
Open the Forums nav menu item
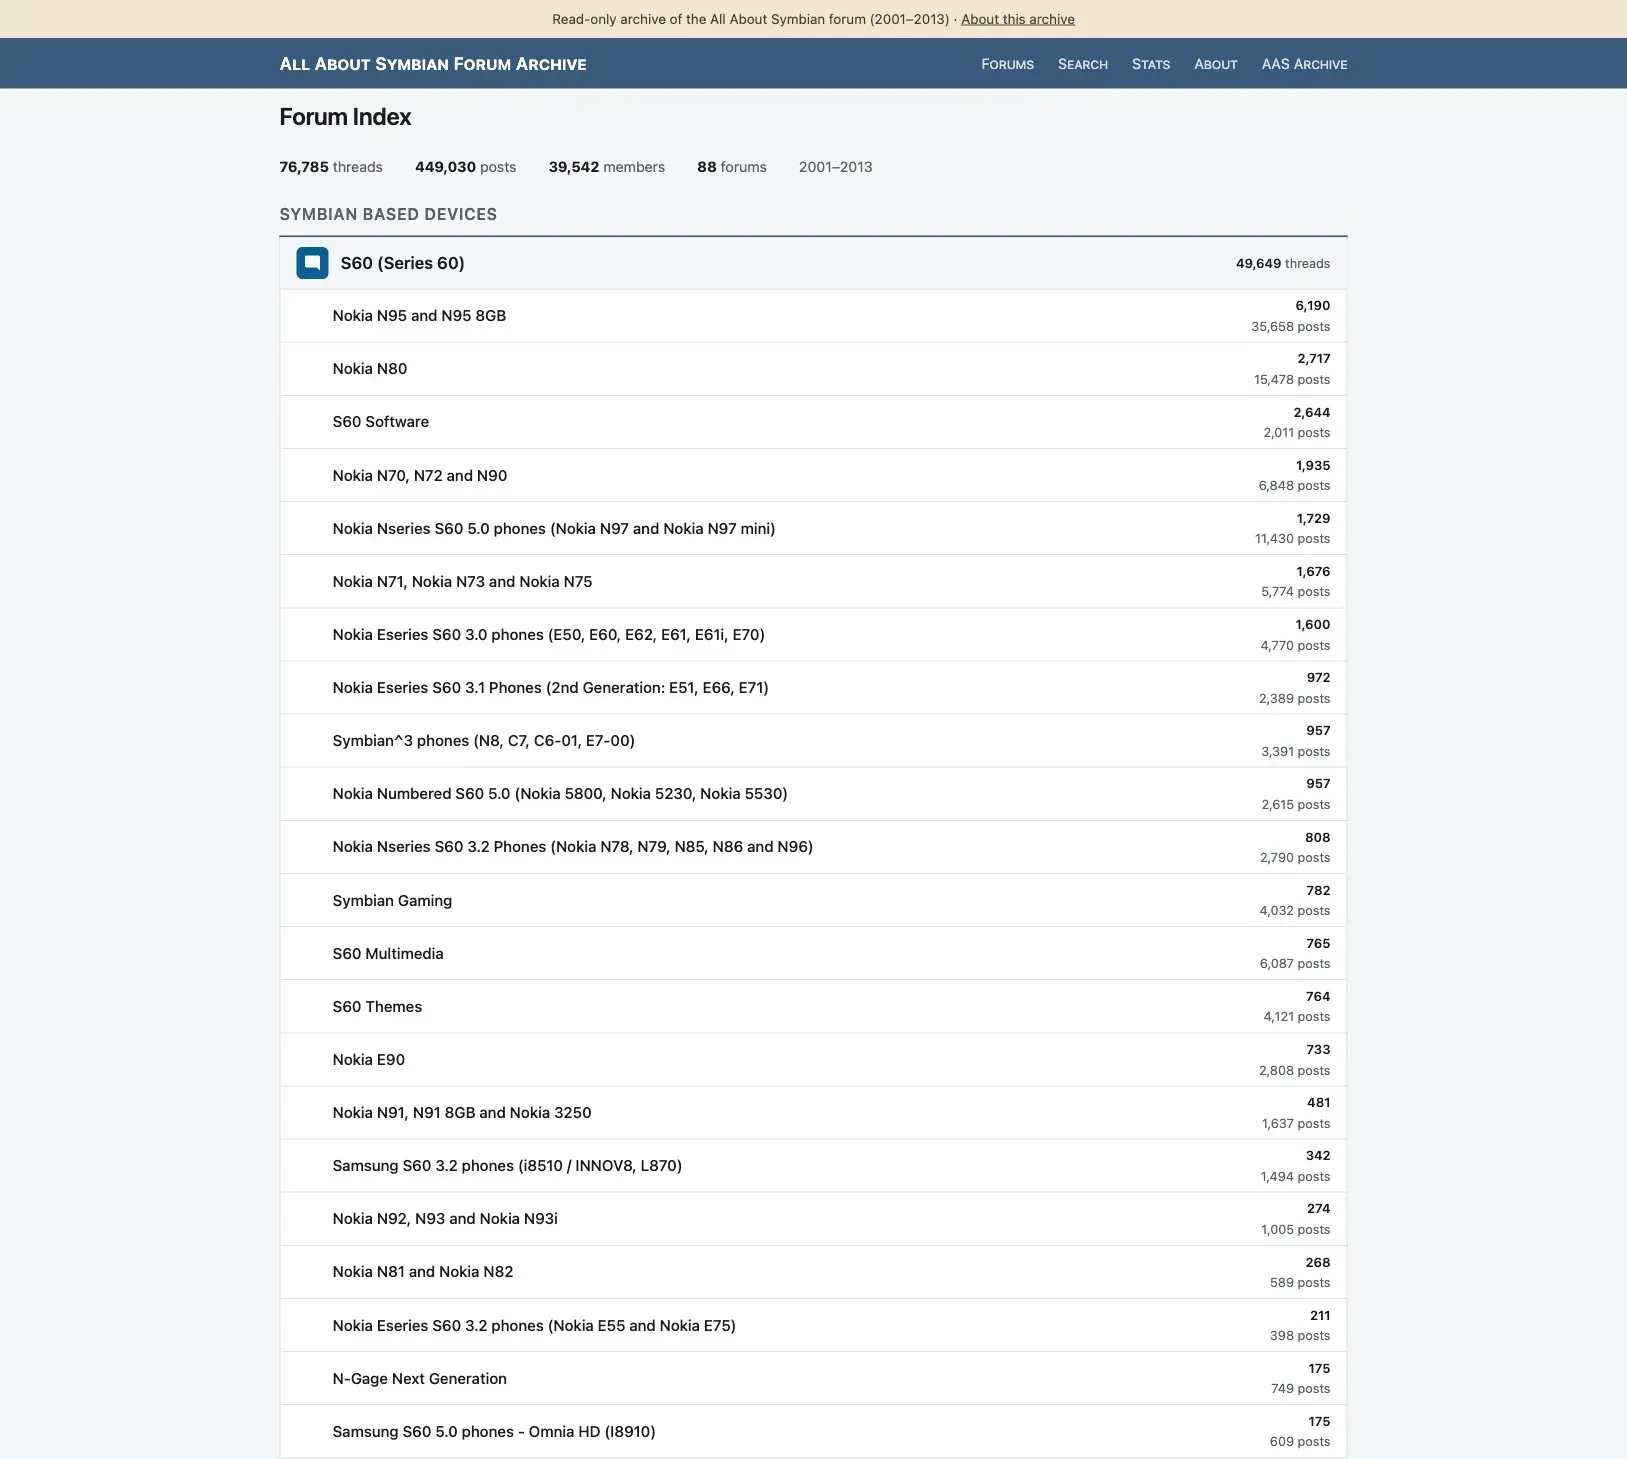pos(1007,64)
